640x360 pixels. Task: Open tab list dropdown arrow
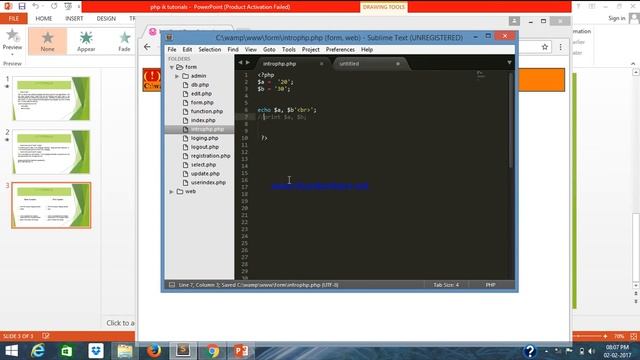509,62
